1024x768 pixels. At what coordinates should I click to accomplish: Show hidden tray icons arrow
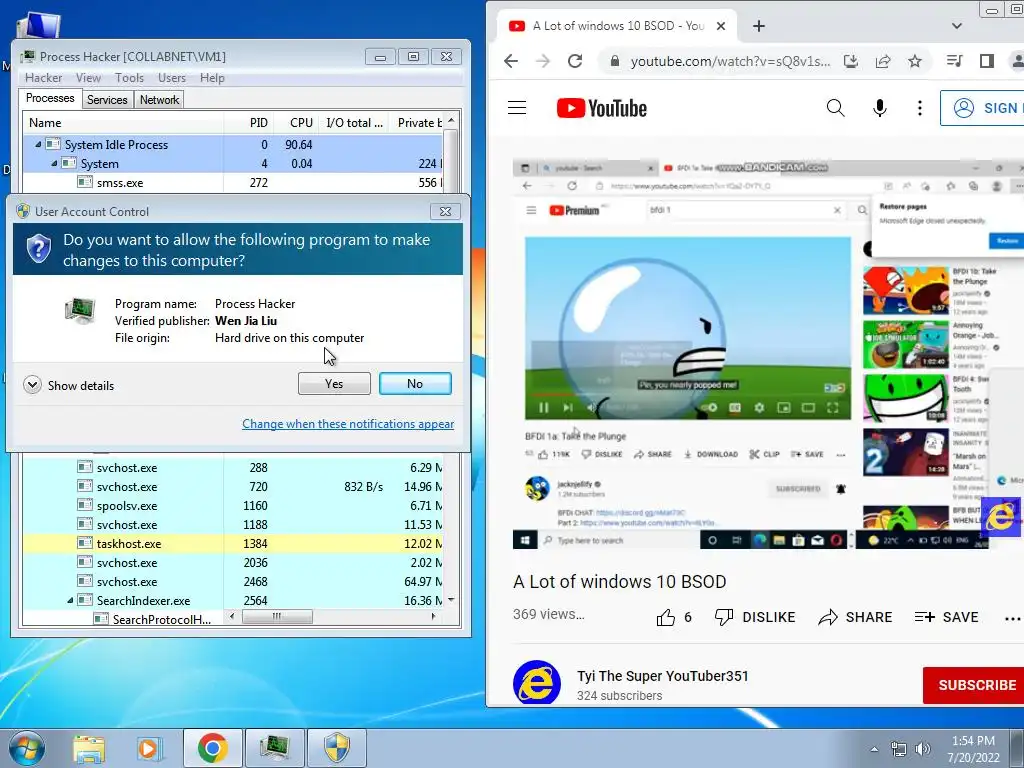point(874,749)
